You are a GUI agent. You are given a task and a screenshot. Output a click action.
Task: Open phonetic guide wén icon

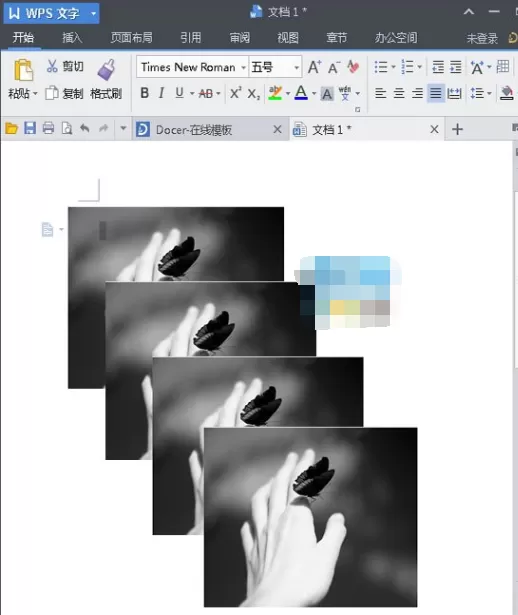click(345, 93)
